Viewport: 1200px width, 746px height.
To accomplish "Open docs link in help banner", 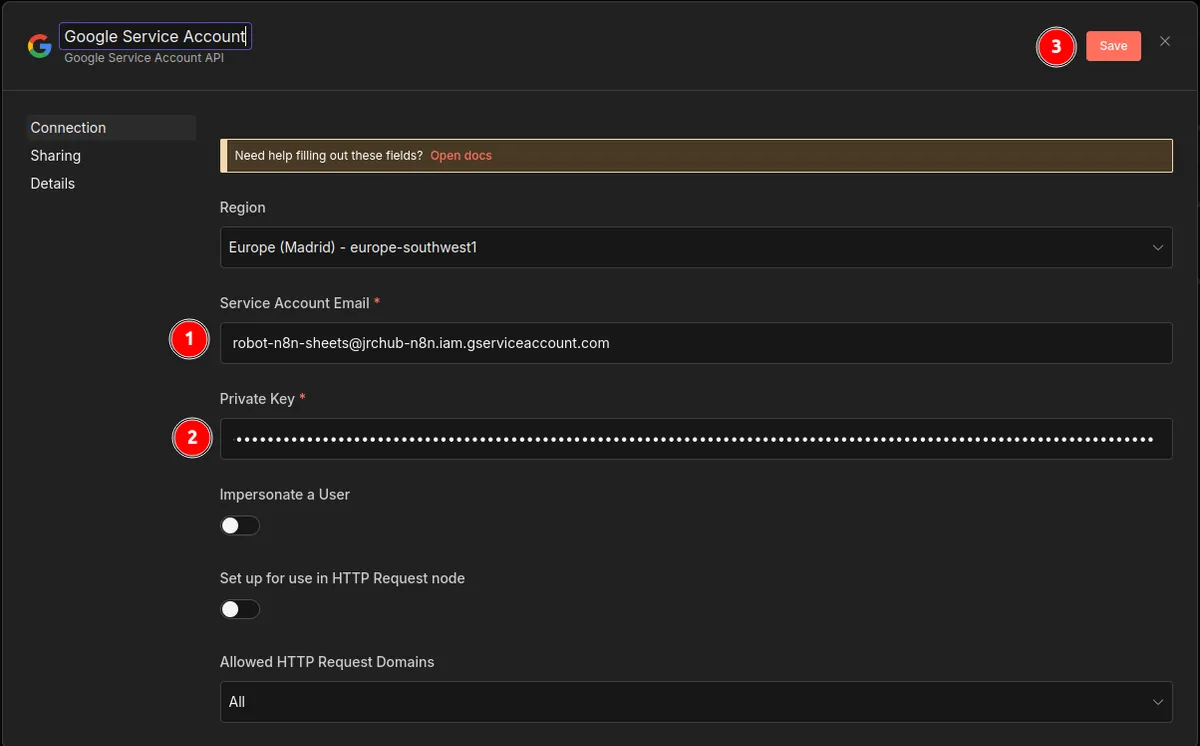I will pos(461,156).
